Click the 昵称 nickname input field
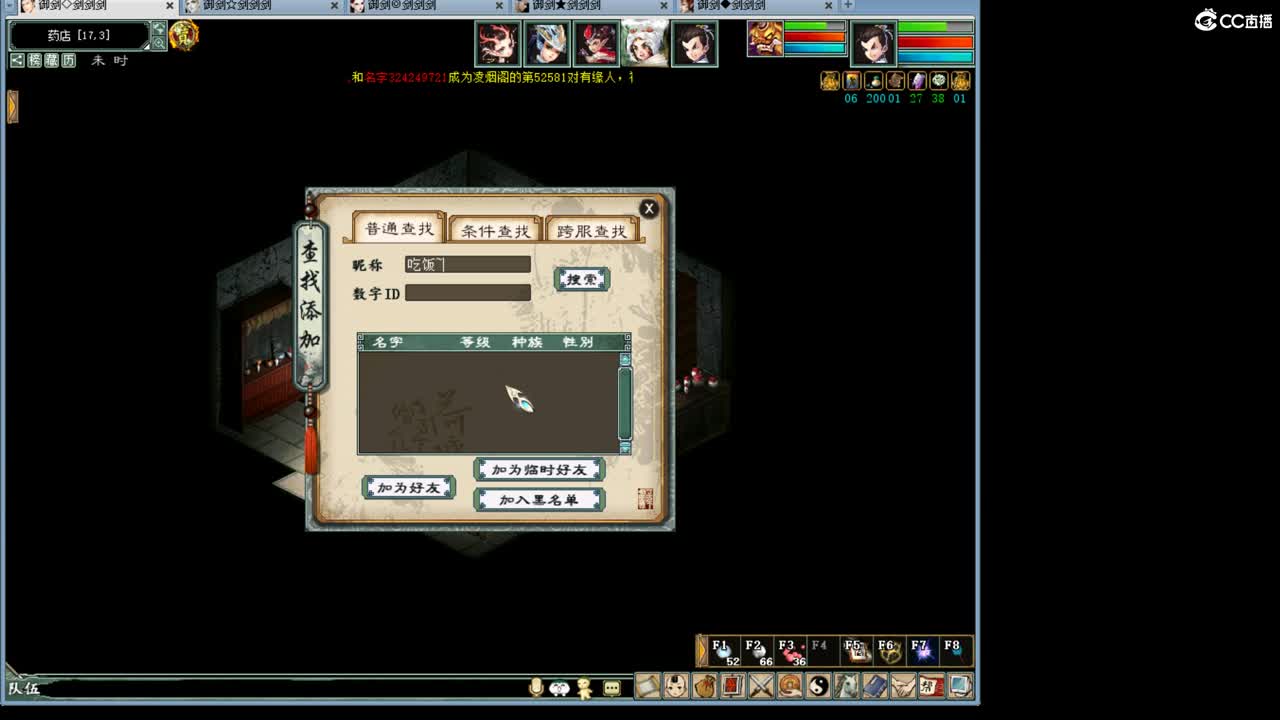Screen dimensions: 1280x720 coord(468,264)
